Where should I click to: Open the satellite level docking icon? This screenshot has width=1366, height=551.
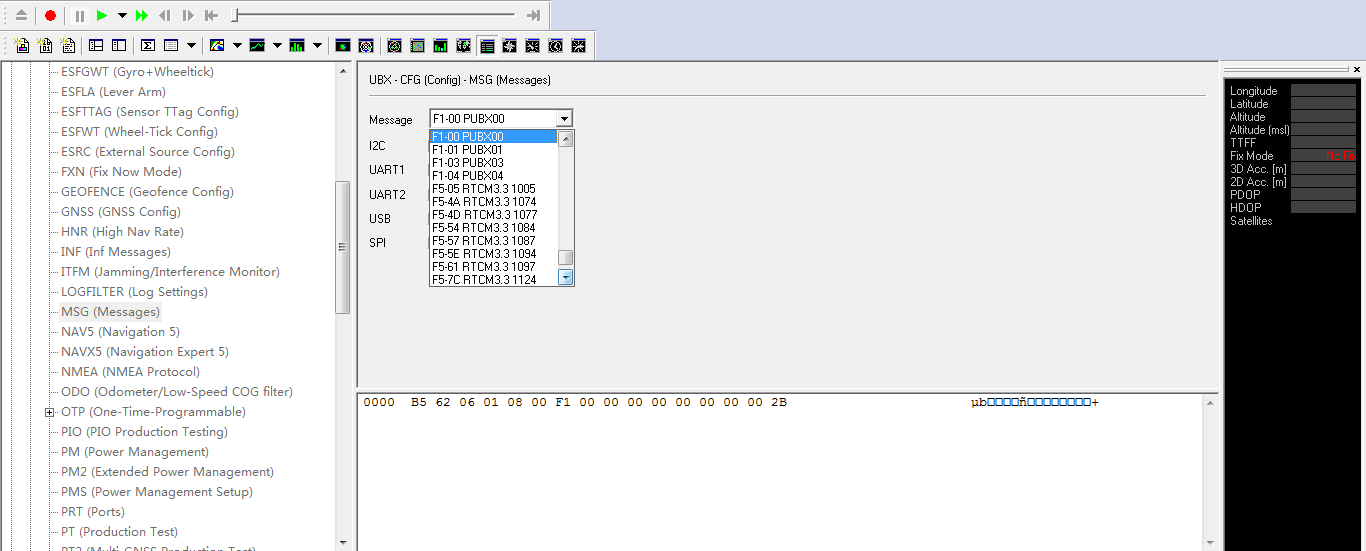pos(440,45)
